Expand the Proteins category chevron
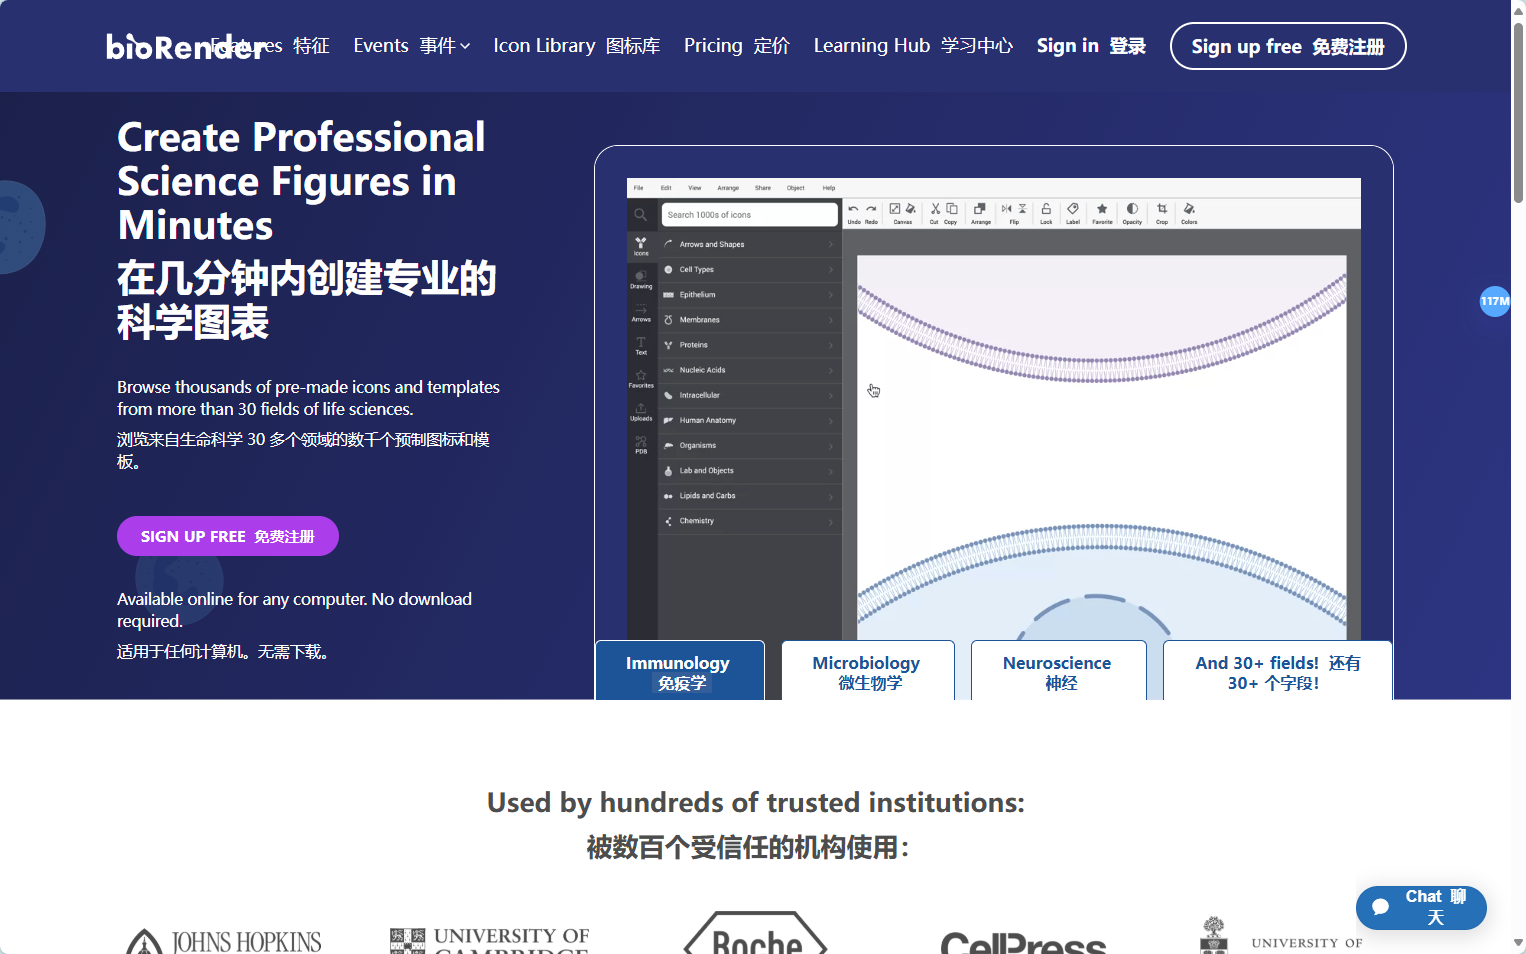This screenshot has height=954, width=1526. tap(830, 345)
